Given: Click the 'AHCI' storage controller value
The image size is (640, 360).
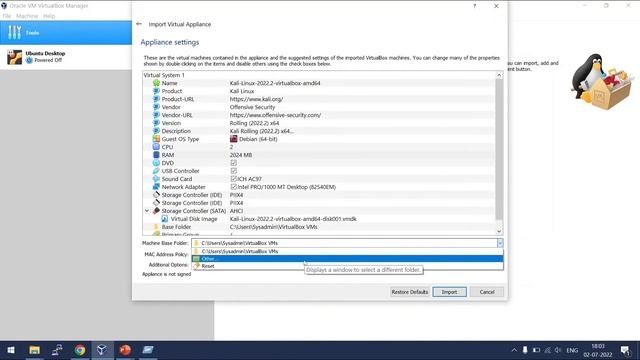Looking at the screenshot, I should click(x=236, y=211).
